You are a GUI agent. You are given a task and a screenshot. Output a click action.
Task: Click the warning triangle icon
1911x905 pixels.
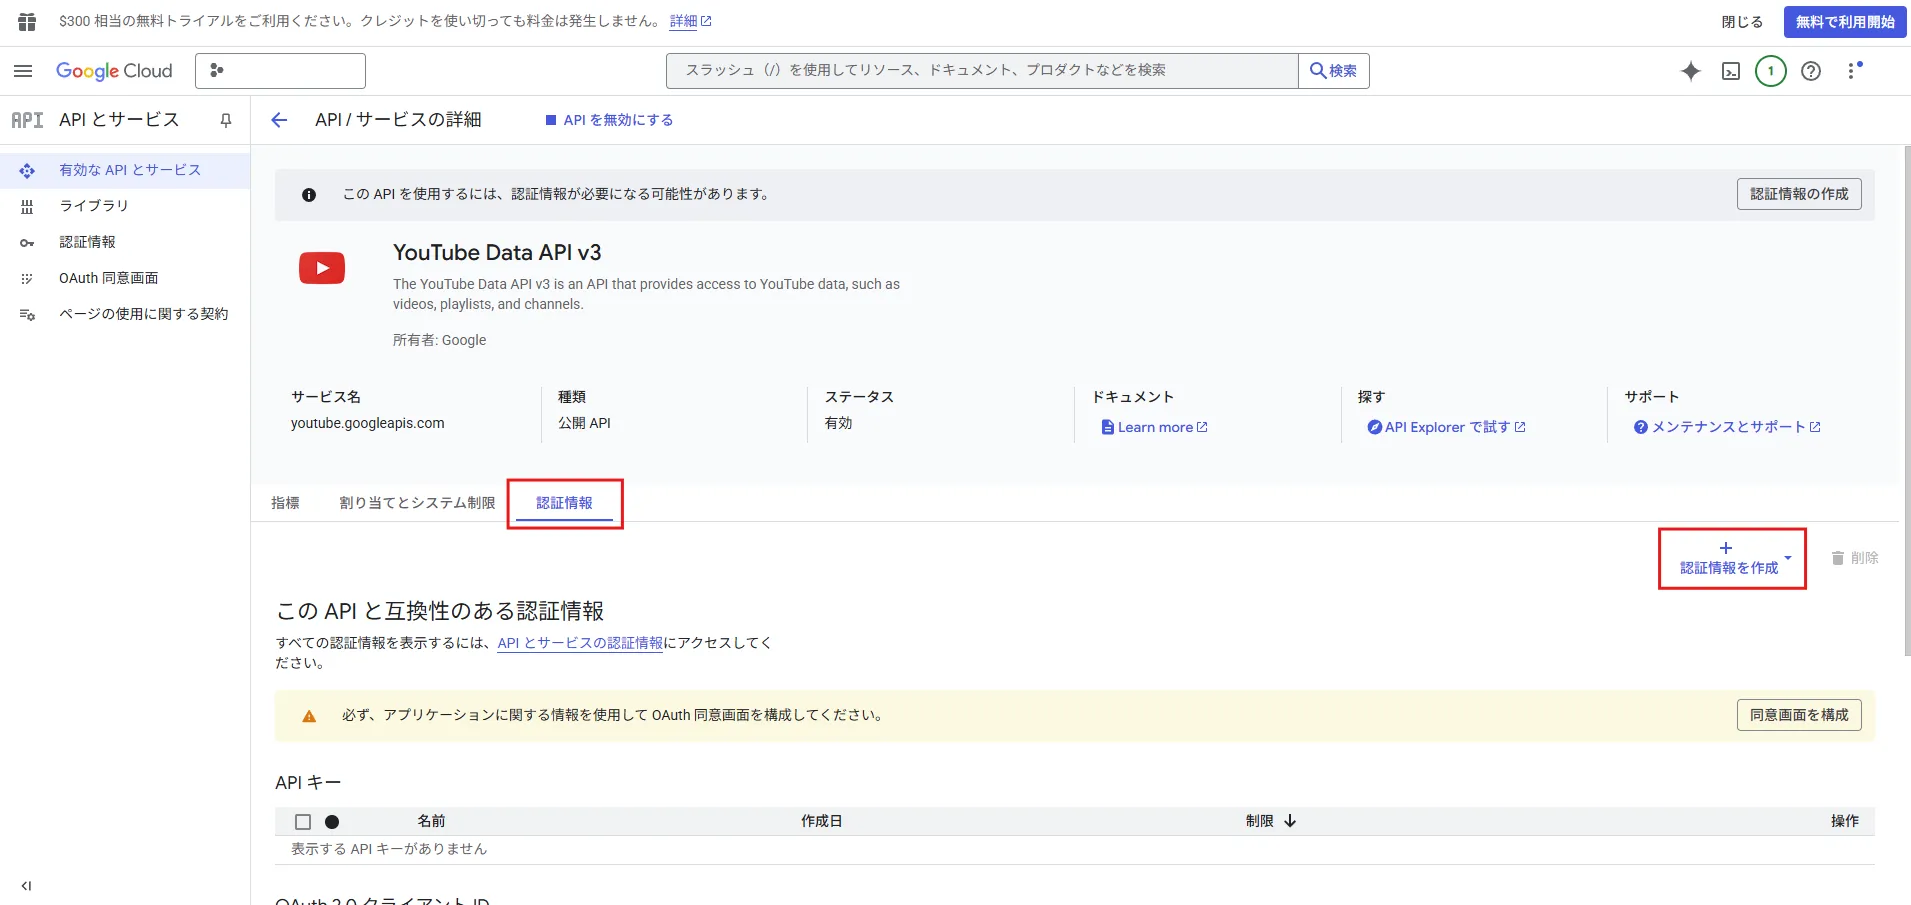pyautogui.click(x=309, y=716)
